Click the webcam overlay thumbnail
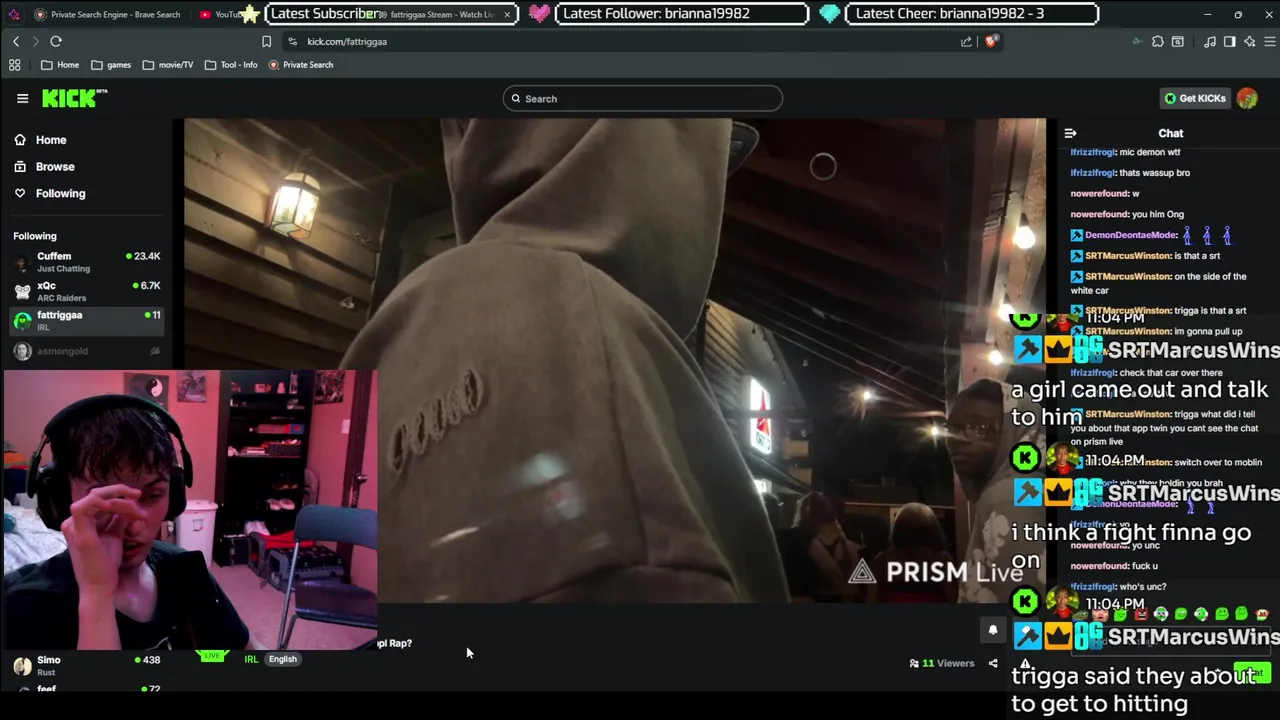The width and height of the screenshot is (1280, 720). 189,510
